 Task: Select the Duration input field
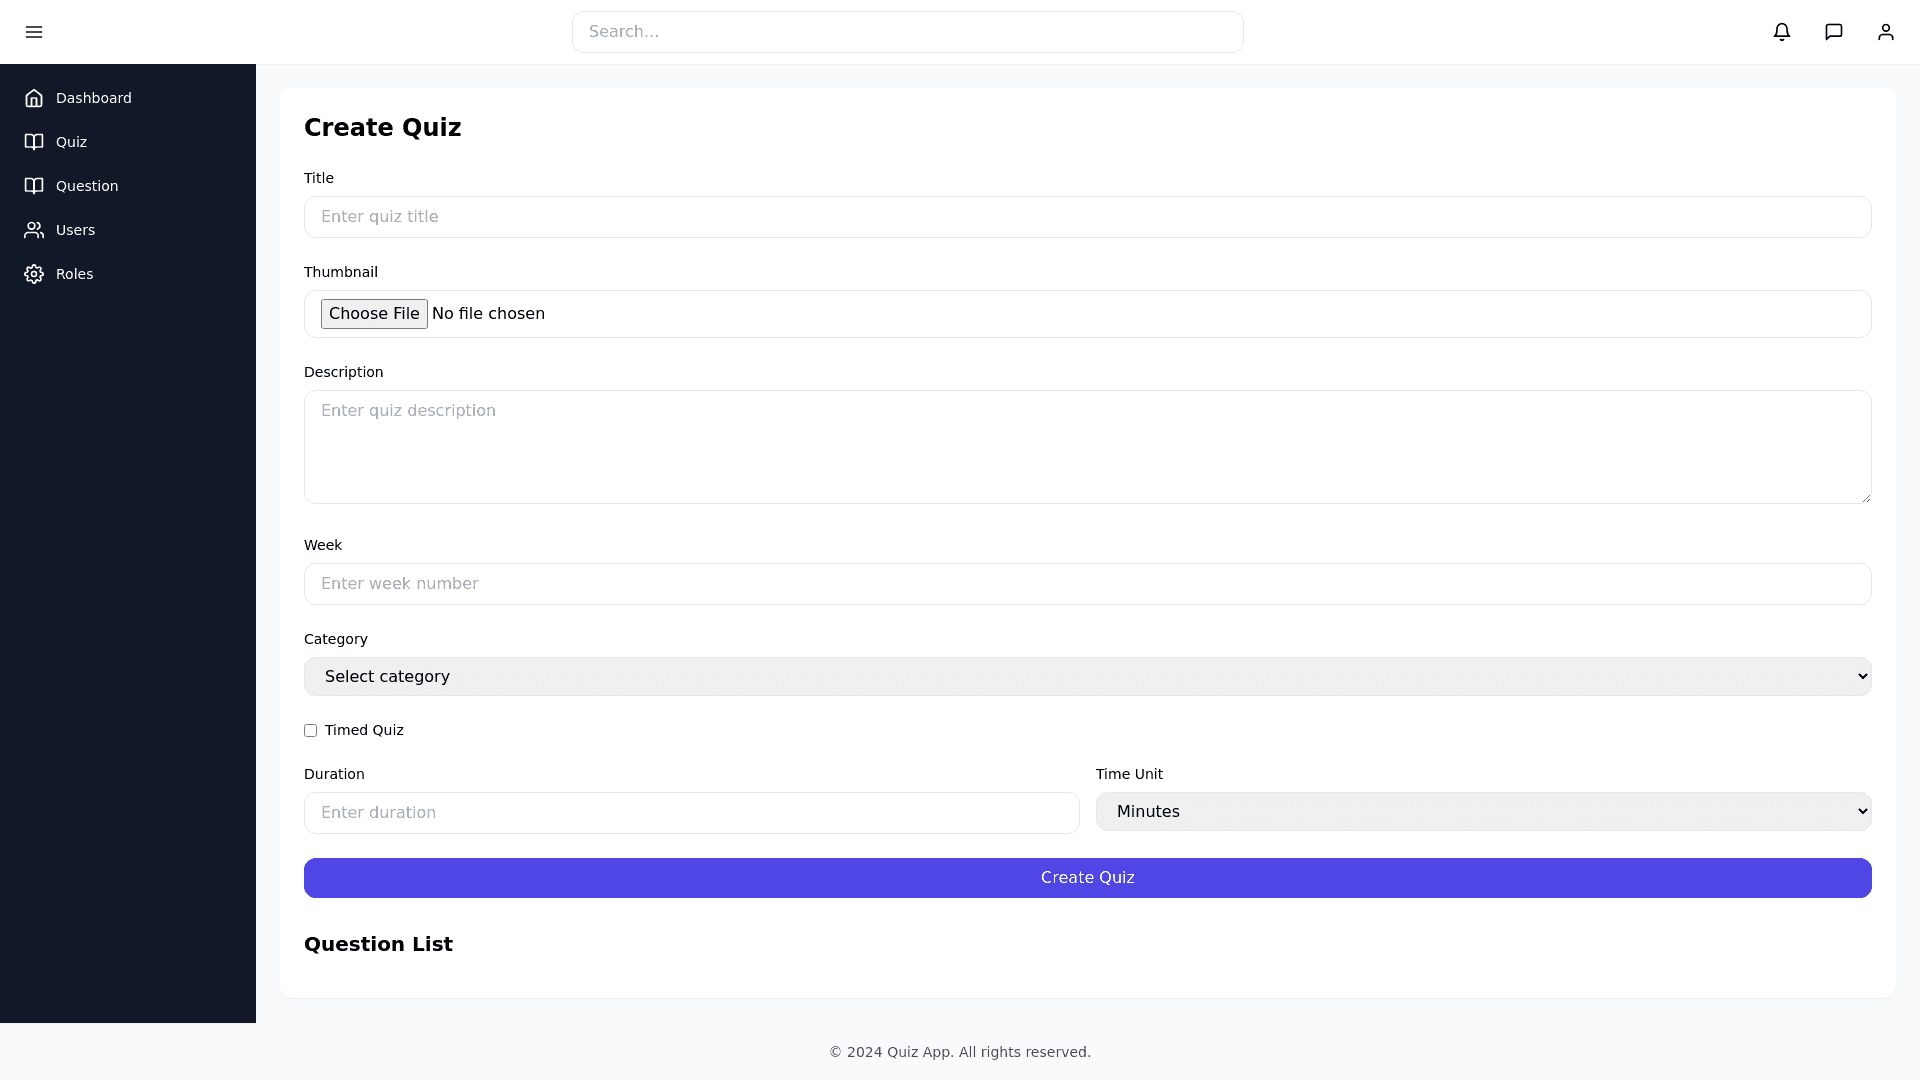click(691, 813)
